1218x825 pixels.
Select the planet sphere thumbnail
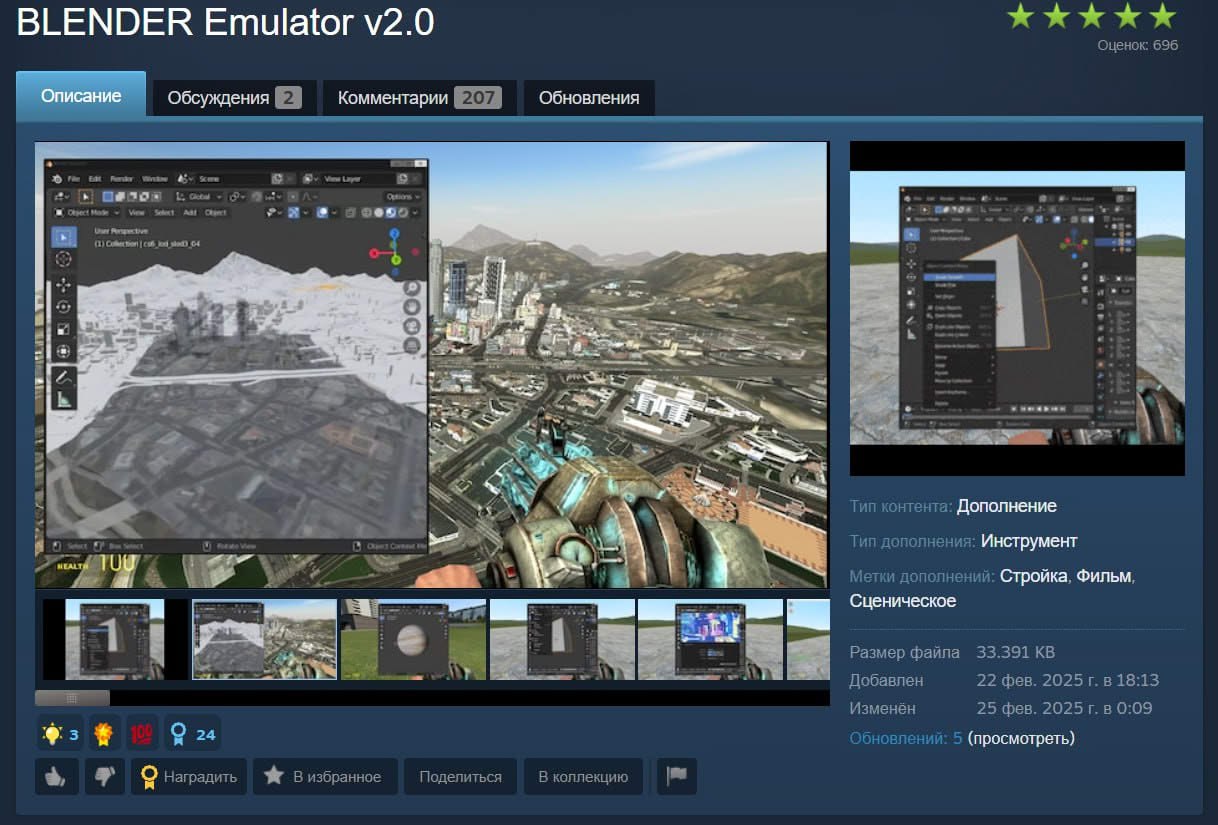pyautogui.click(x=413, y=640)
